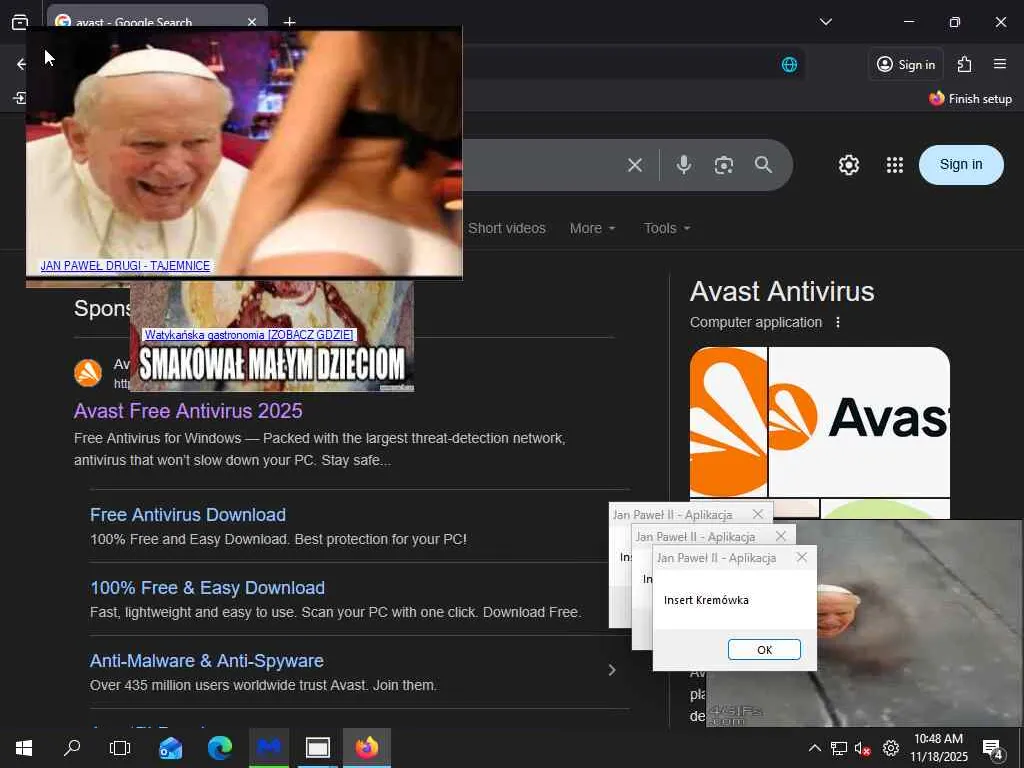The image size is (1024, 768).
Task: Click the large Avast logo image
Action: pyautogui.click(x=859, y=422)
